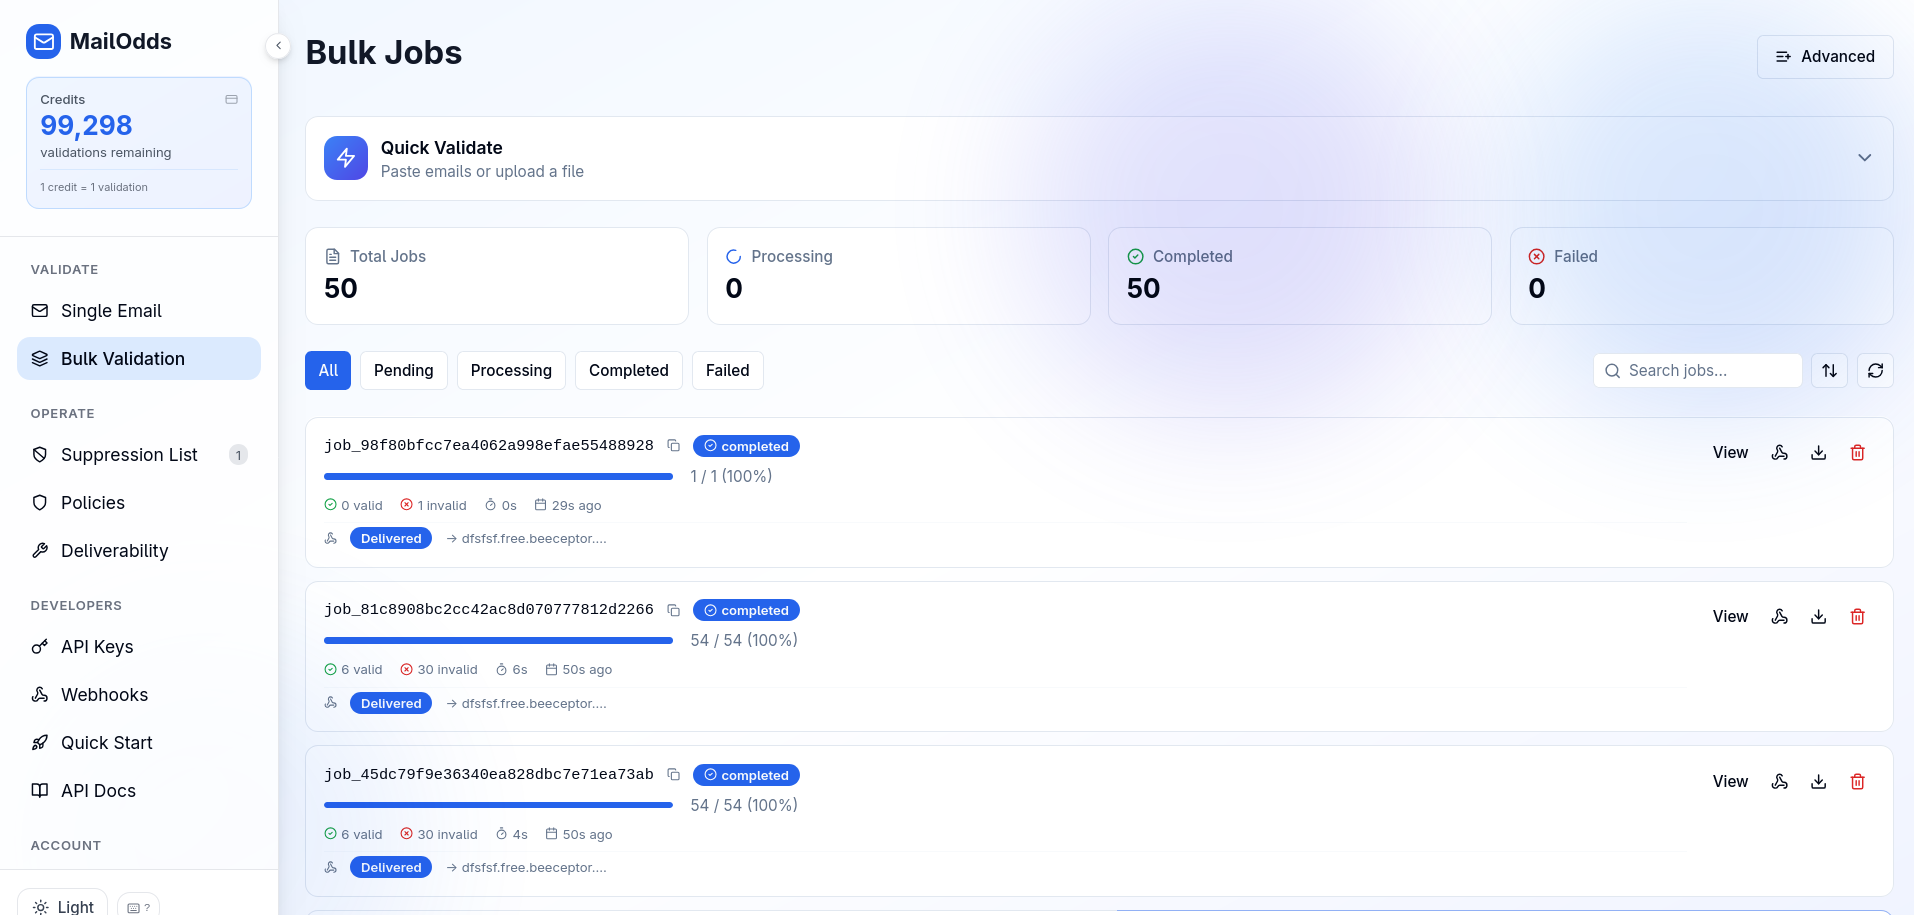Download results for job_81c8908b job
This screenshot has height=915, width=1914.
tap(1819, 617)
